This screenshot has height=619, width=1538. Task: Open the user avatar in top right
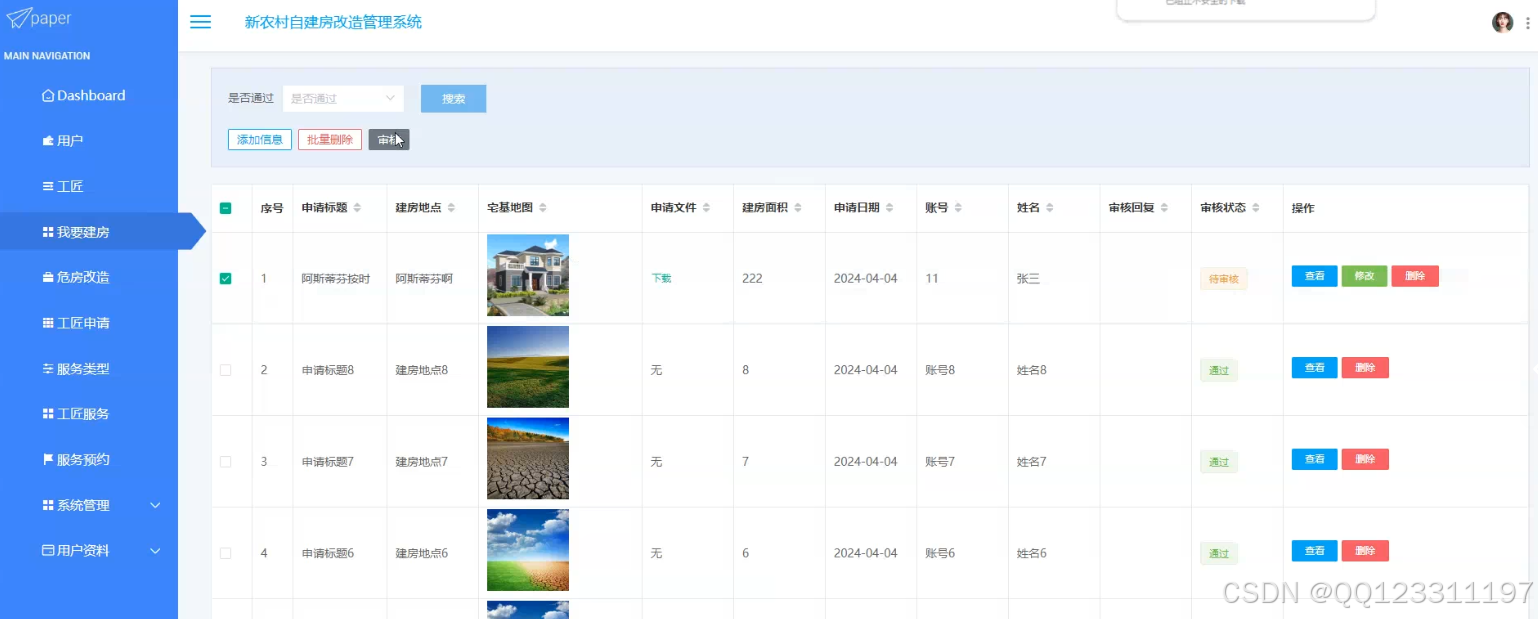pyautogui.click(x=1502, y=22)
